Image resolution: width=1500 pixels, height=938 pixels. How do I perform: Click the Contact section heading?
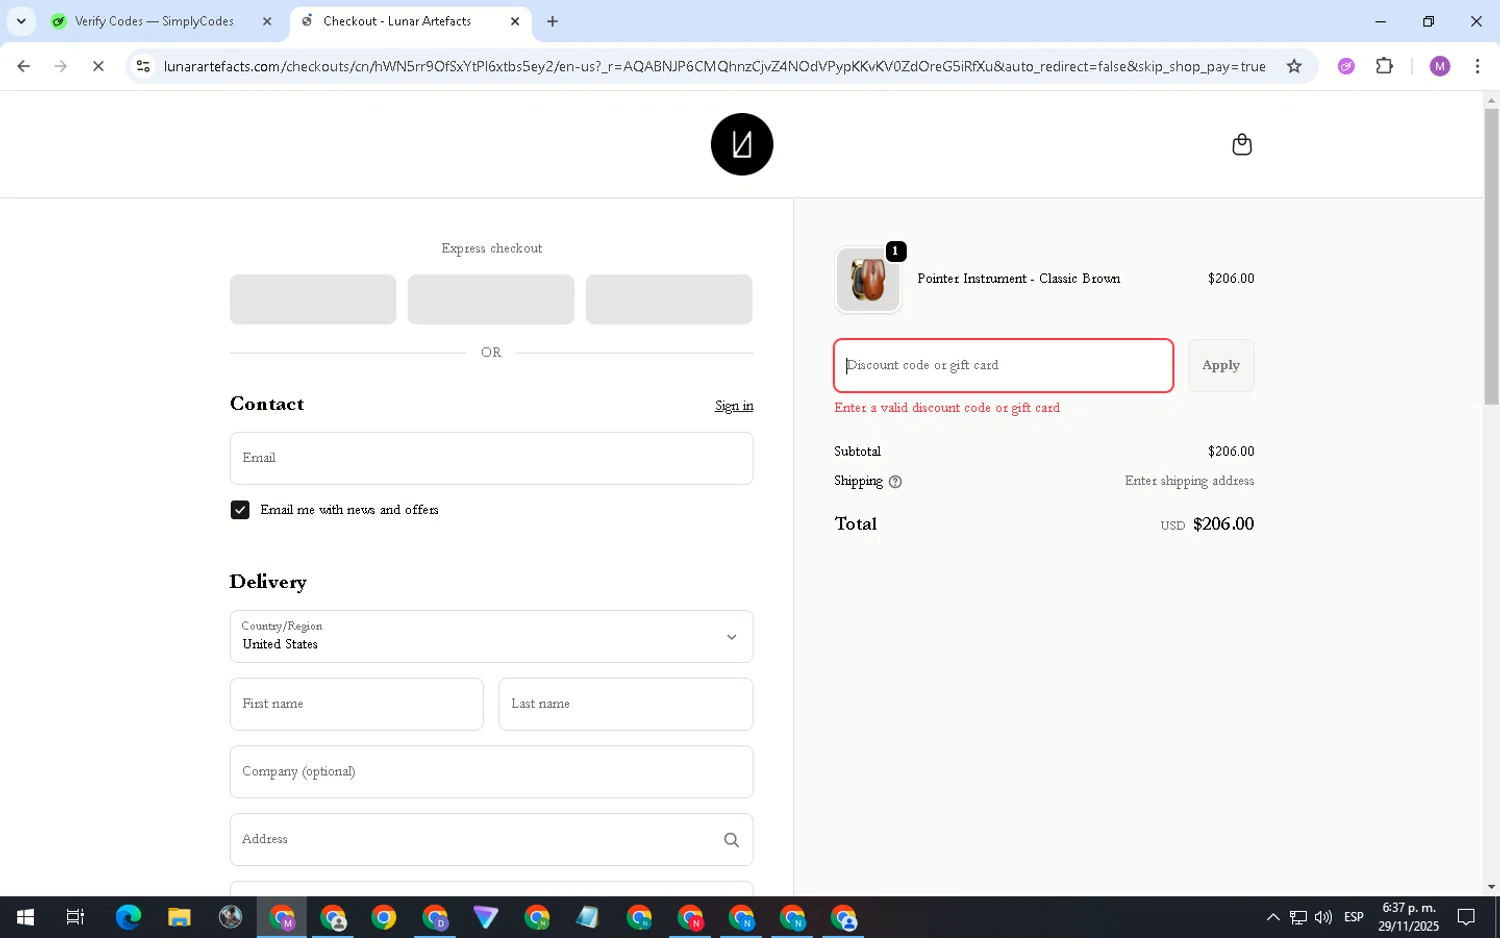pyautogui.click(x=267, y=404)
